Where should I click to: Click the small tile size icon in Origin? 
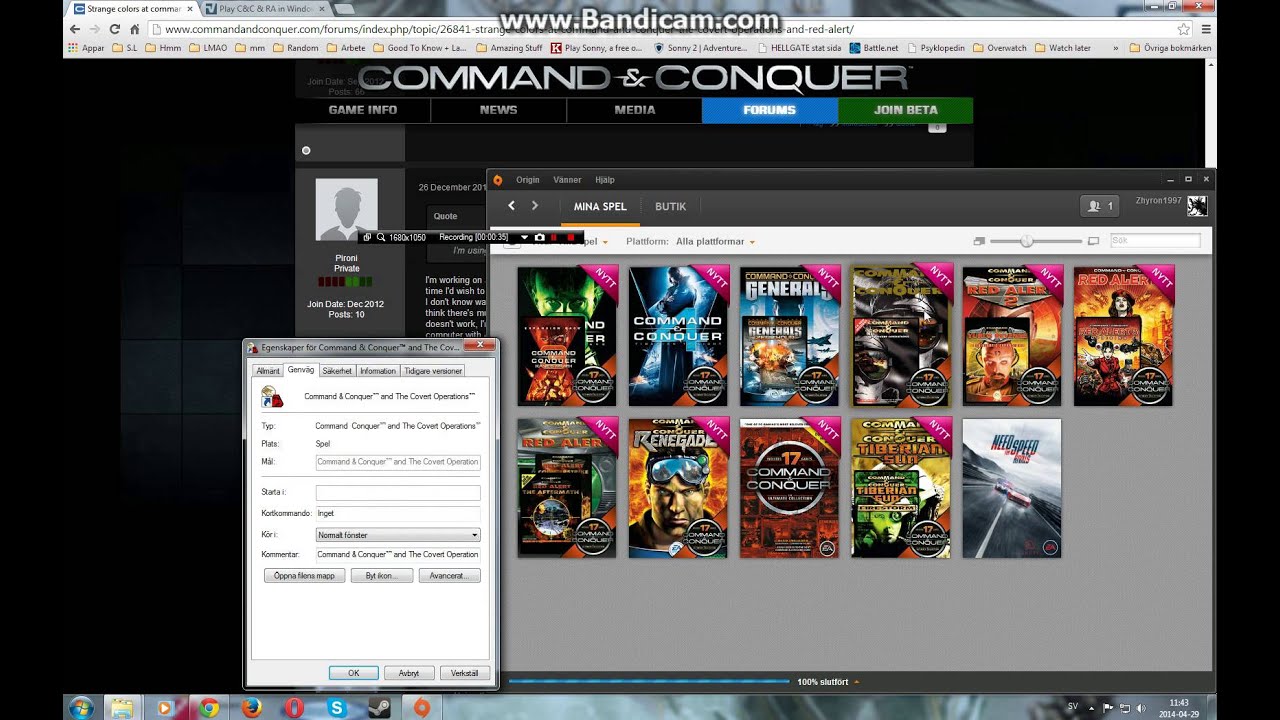(x=979, y=241)
